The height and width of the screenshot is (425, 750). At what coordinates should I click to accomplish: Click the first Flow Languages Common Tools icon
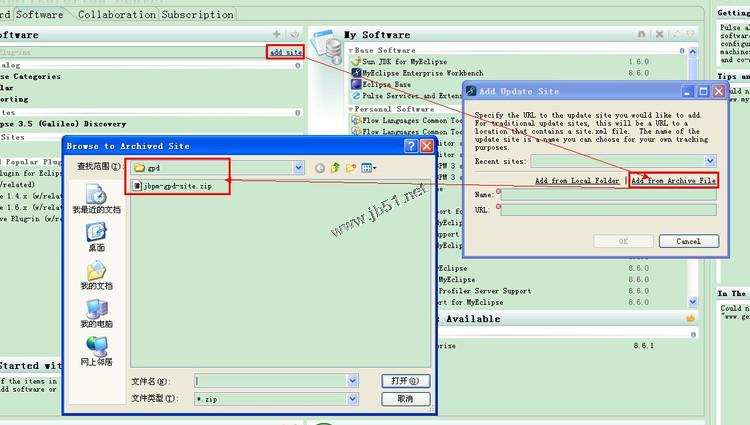356,120
